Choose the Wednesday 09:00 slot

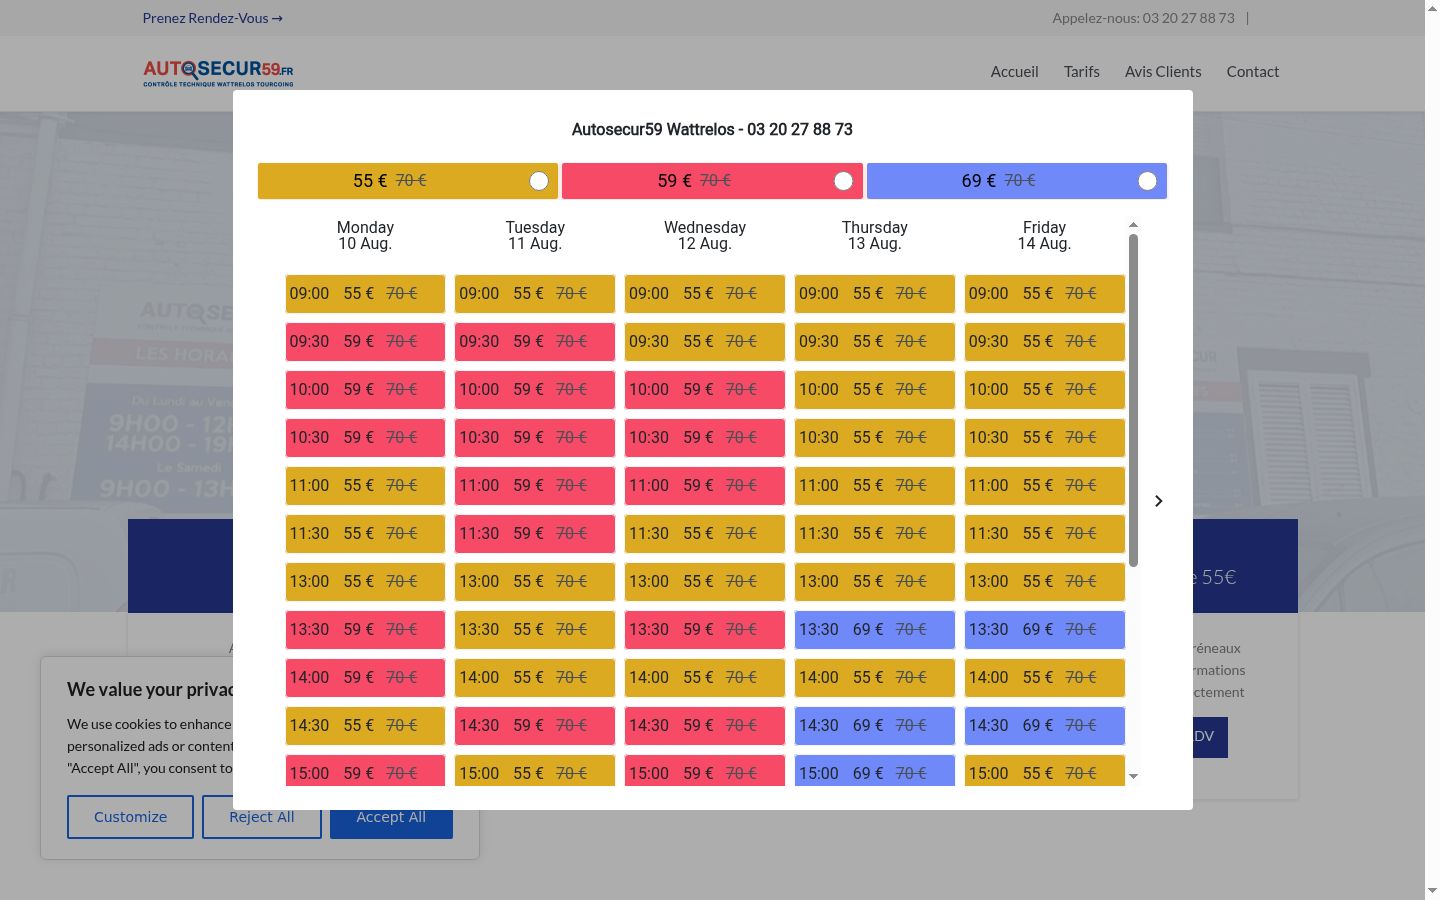tap(705, 294)
